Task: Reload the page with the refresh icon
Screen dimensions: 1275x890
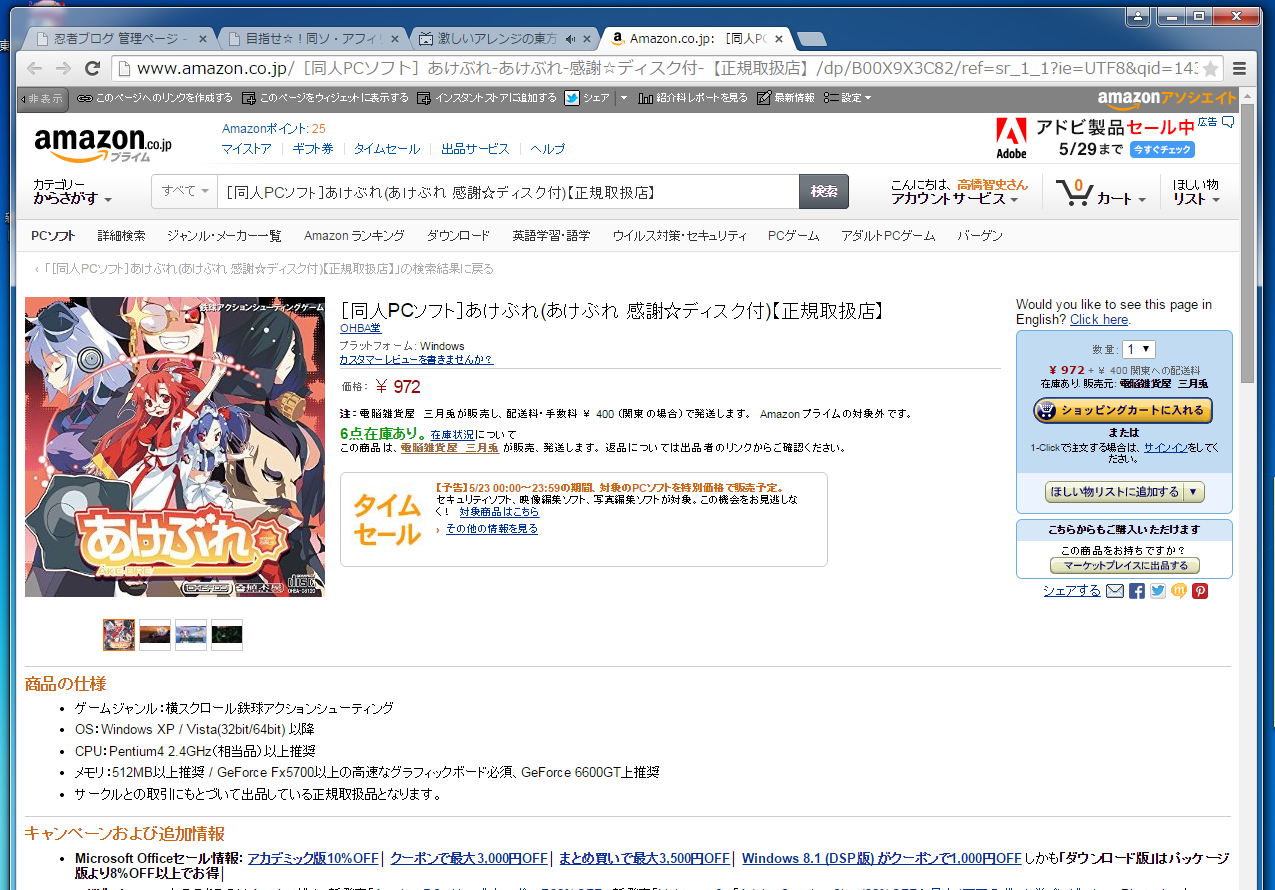Action: click(x=93, y=68)
